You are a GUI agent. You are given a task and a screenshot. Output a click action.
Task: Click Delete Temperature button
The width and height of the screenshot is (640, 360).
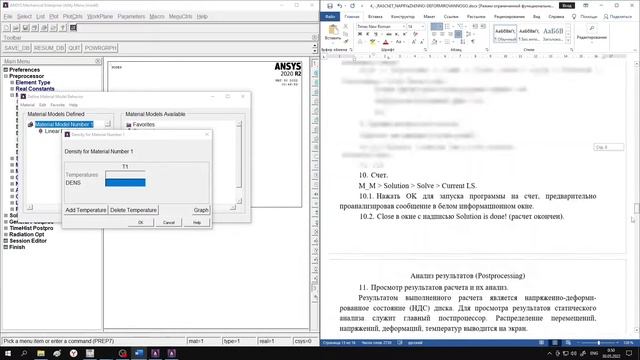click(133, 210)
